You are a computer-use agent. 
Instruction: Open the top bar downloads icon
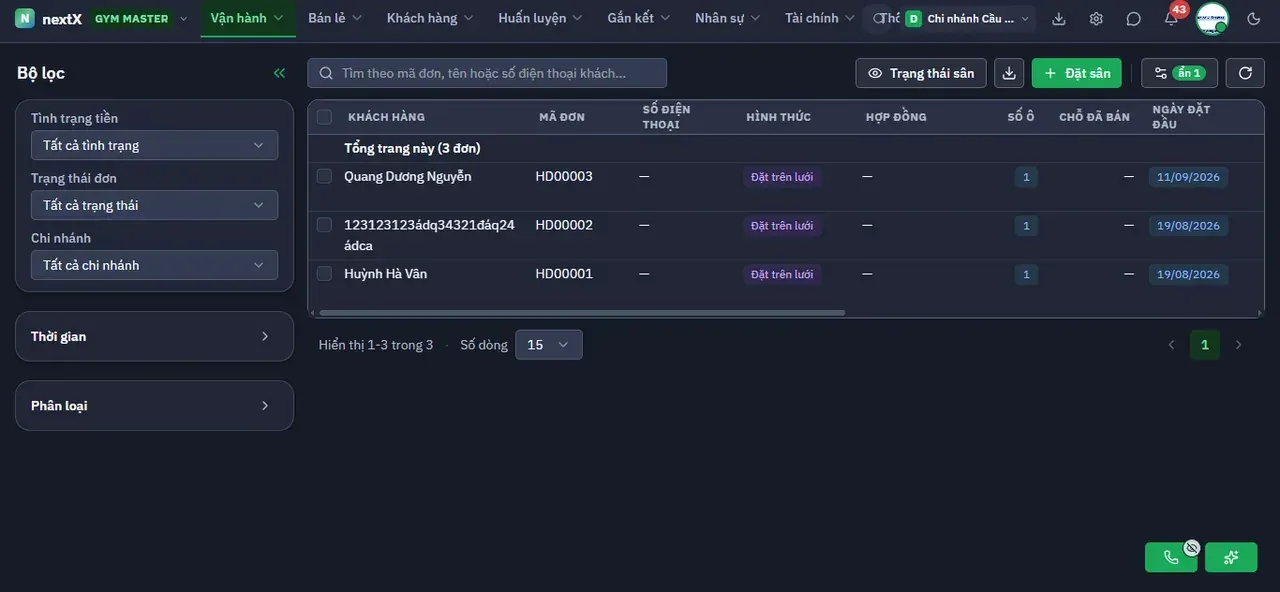[x=1059, y=18]
